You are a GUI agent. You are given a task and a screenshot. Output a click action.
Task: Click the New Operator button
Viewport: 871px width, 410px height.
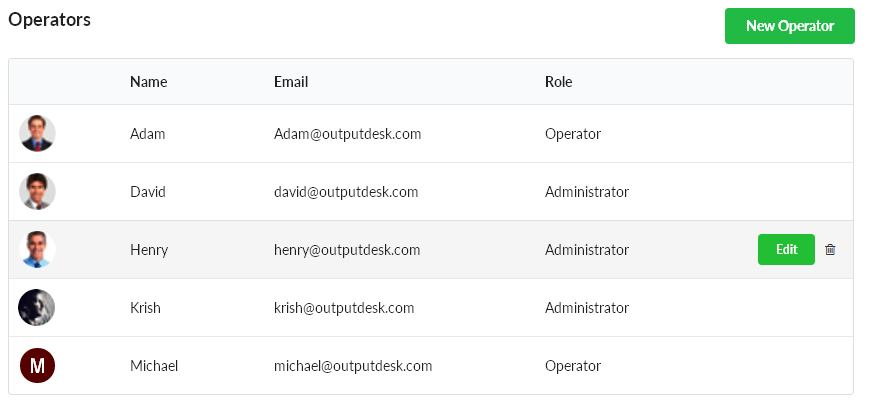pyautogui.click(x=789, y=26)
